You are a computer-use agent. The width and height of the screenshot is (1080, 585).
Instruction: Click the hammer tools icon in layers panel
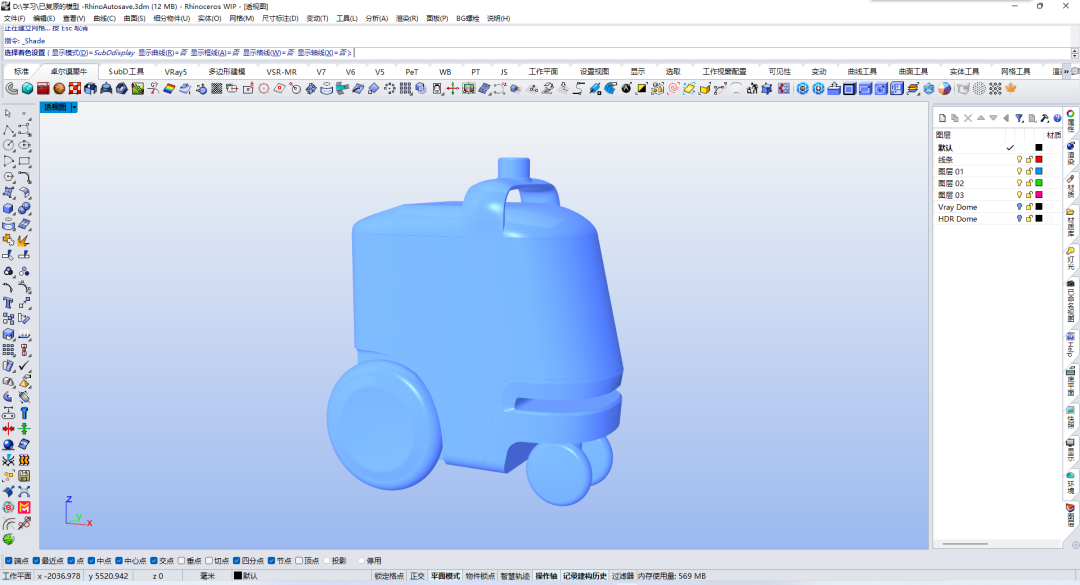(x=1044, y=118)
